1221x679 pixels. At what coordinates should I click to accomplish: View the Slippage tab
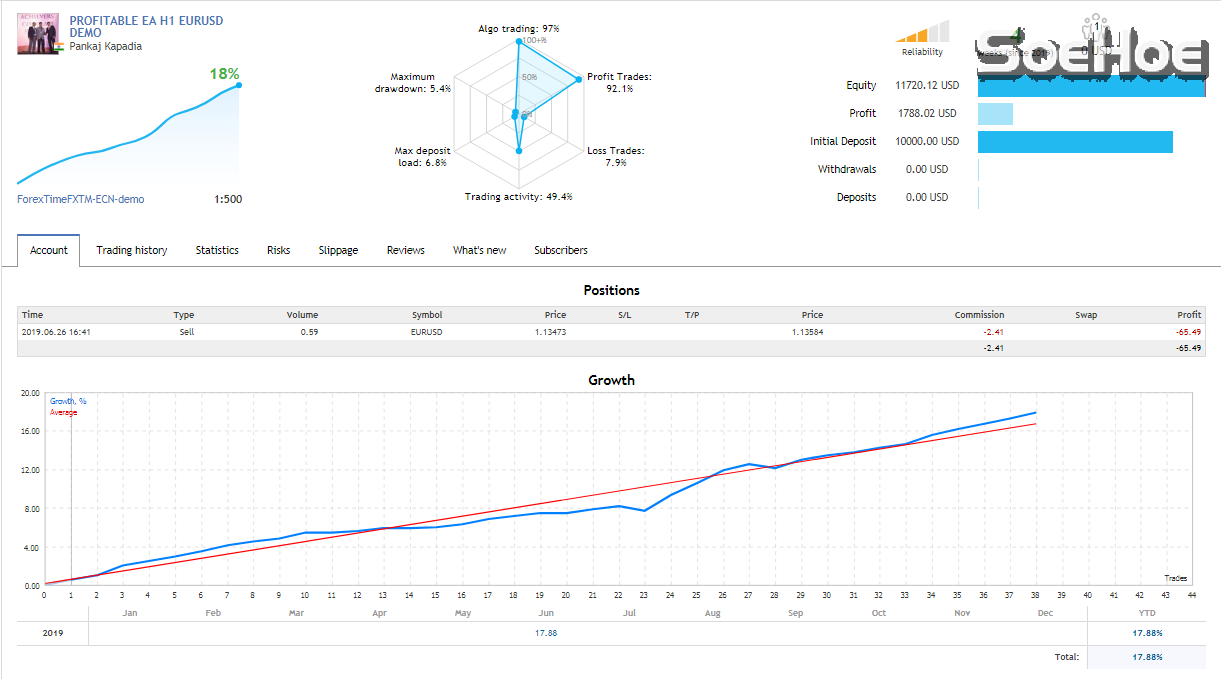337,250
